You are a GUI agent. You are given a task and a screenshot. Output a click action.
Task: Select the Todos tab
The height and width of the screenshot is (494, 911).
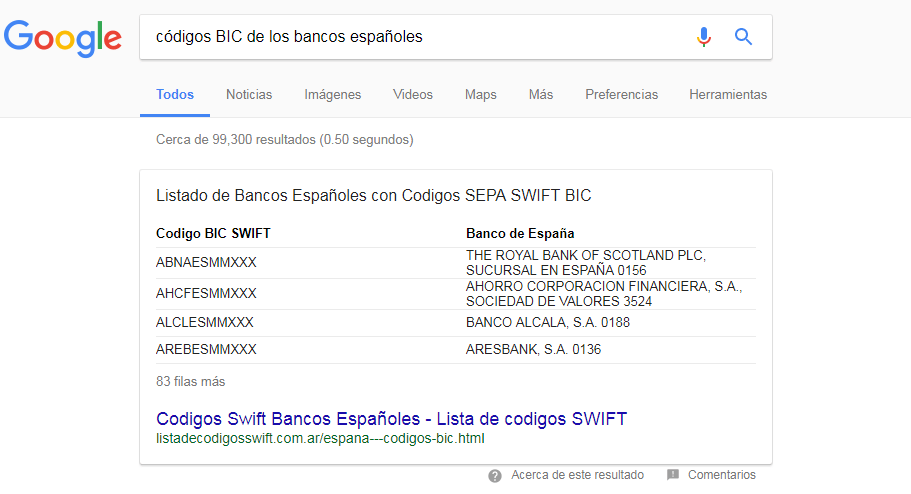click(174, 94)
